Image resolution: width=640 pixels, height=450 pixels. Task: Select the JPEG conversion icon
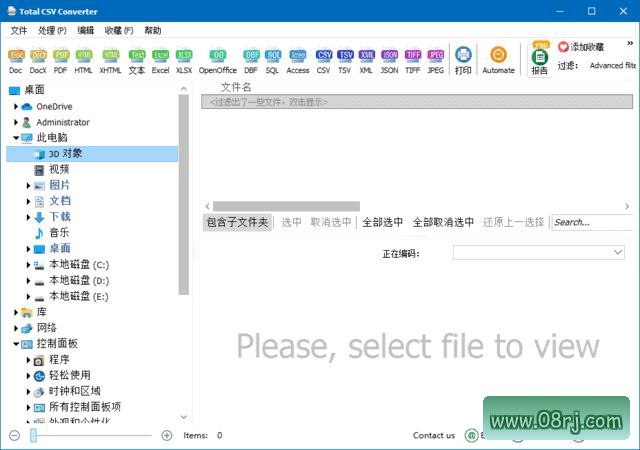[x=436, y=61]
